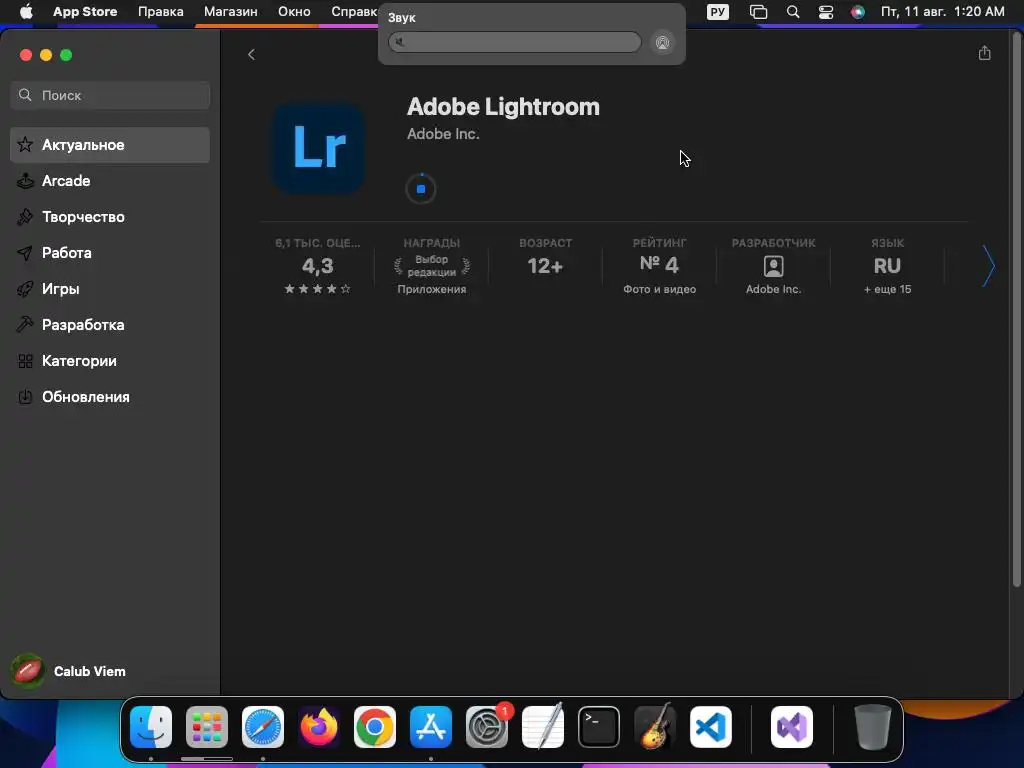Open Control Center in menu bar
The width and height of the screenshot is (1024, 768).
826,12
